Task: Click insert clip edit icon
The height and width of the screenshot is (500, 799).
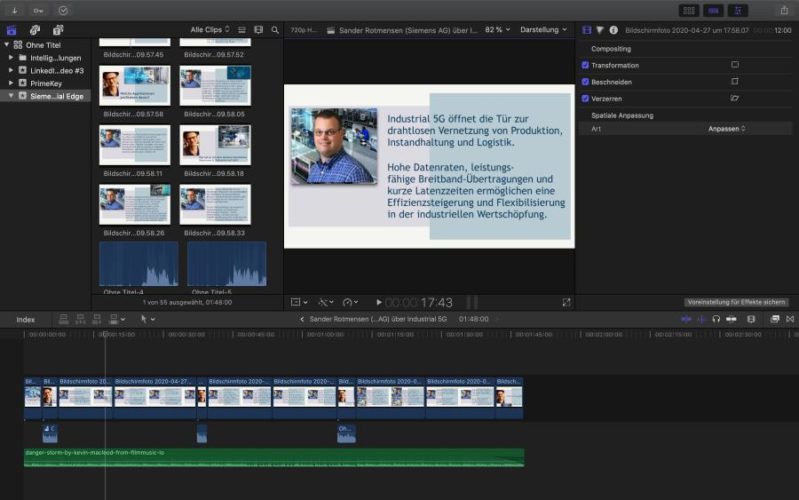Action: click(x=80, y=319)
